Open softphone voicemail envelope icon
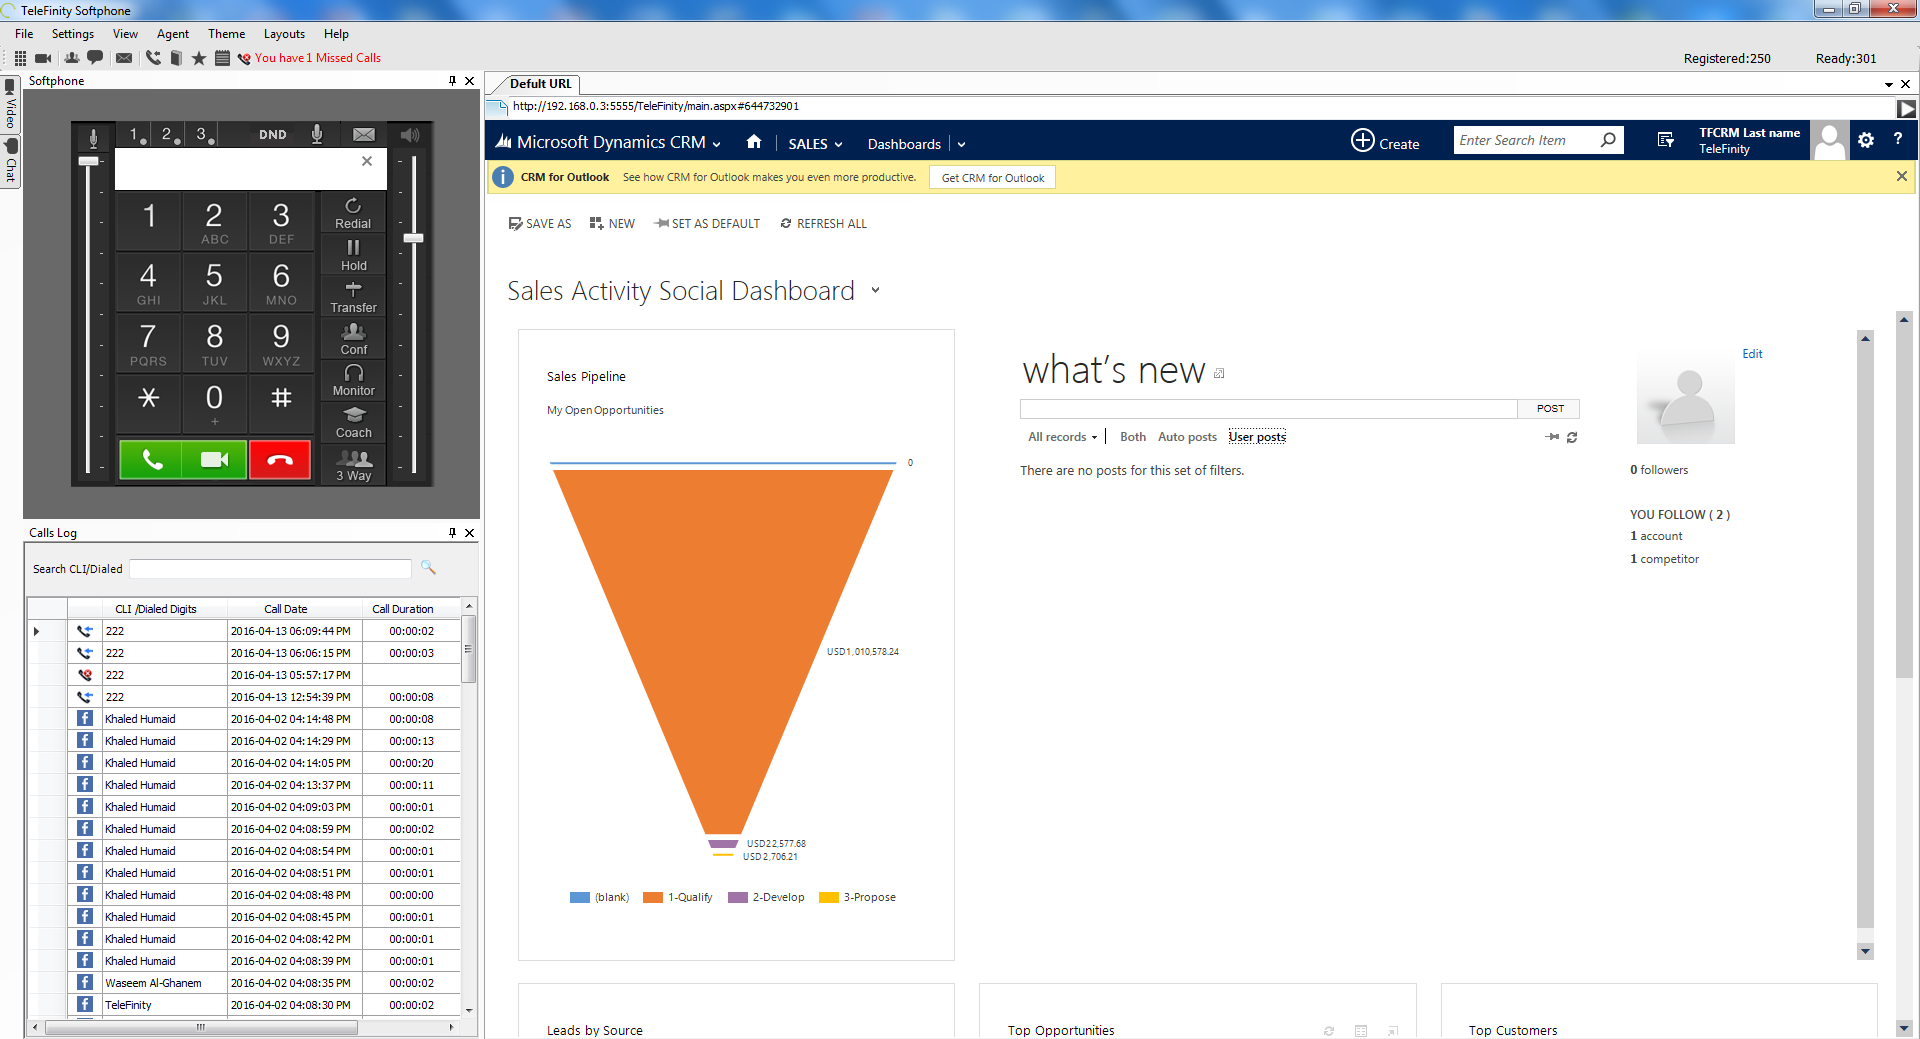Screen dimensions: 1920x1039 (x=364, y=134)
